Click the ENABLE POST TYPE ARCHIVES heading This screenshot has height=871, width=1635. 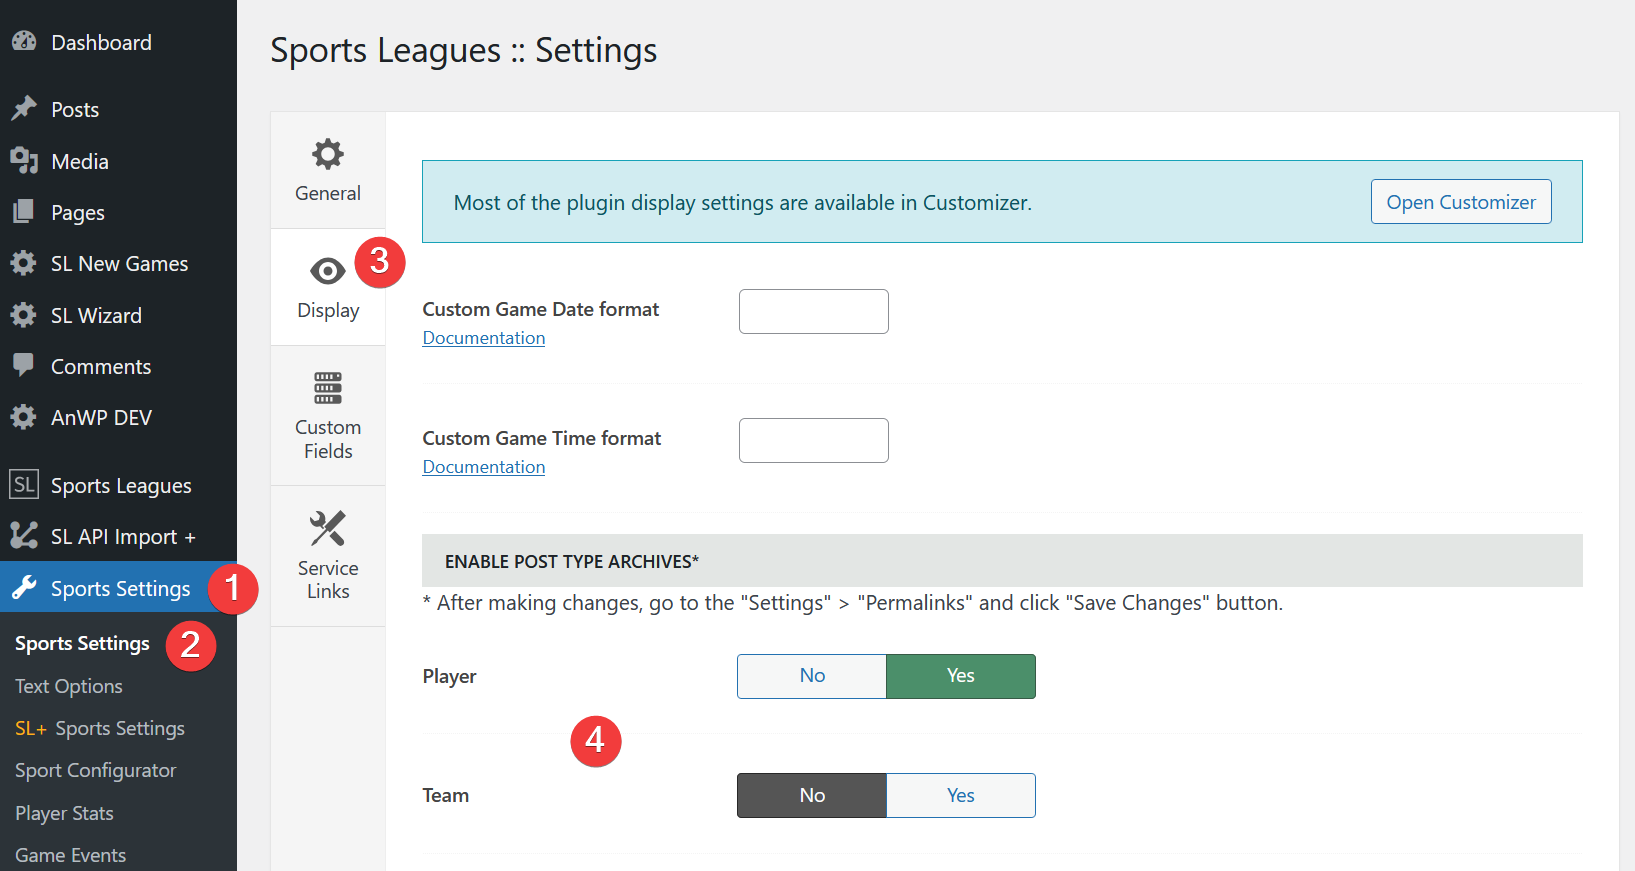(572, 561)
